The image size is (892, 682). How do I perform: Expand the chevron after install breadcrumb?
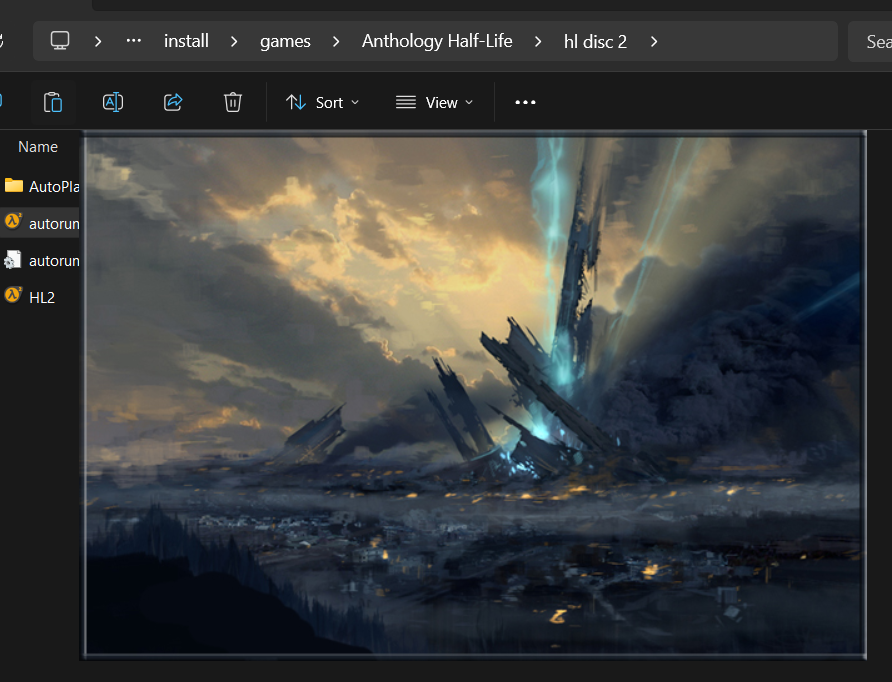234,42
